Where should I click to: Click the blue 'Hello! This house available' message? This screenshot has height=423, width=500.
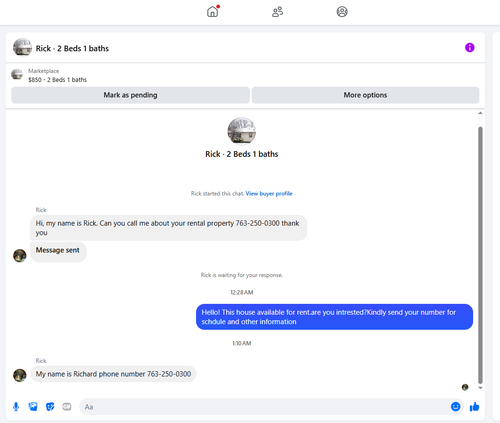click(334, 317)
